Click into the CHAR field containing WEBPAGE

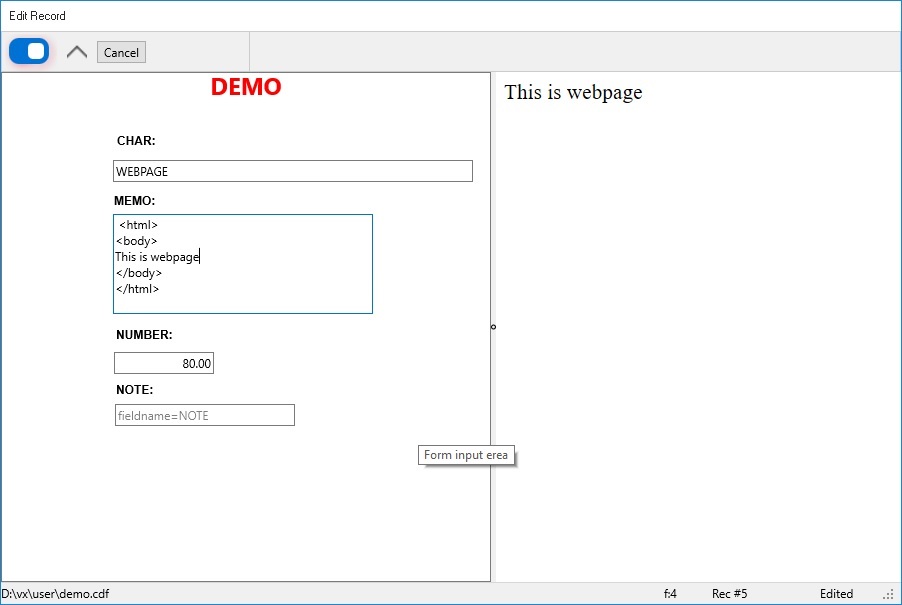click(x=292, y=171)
